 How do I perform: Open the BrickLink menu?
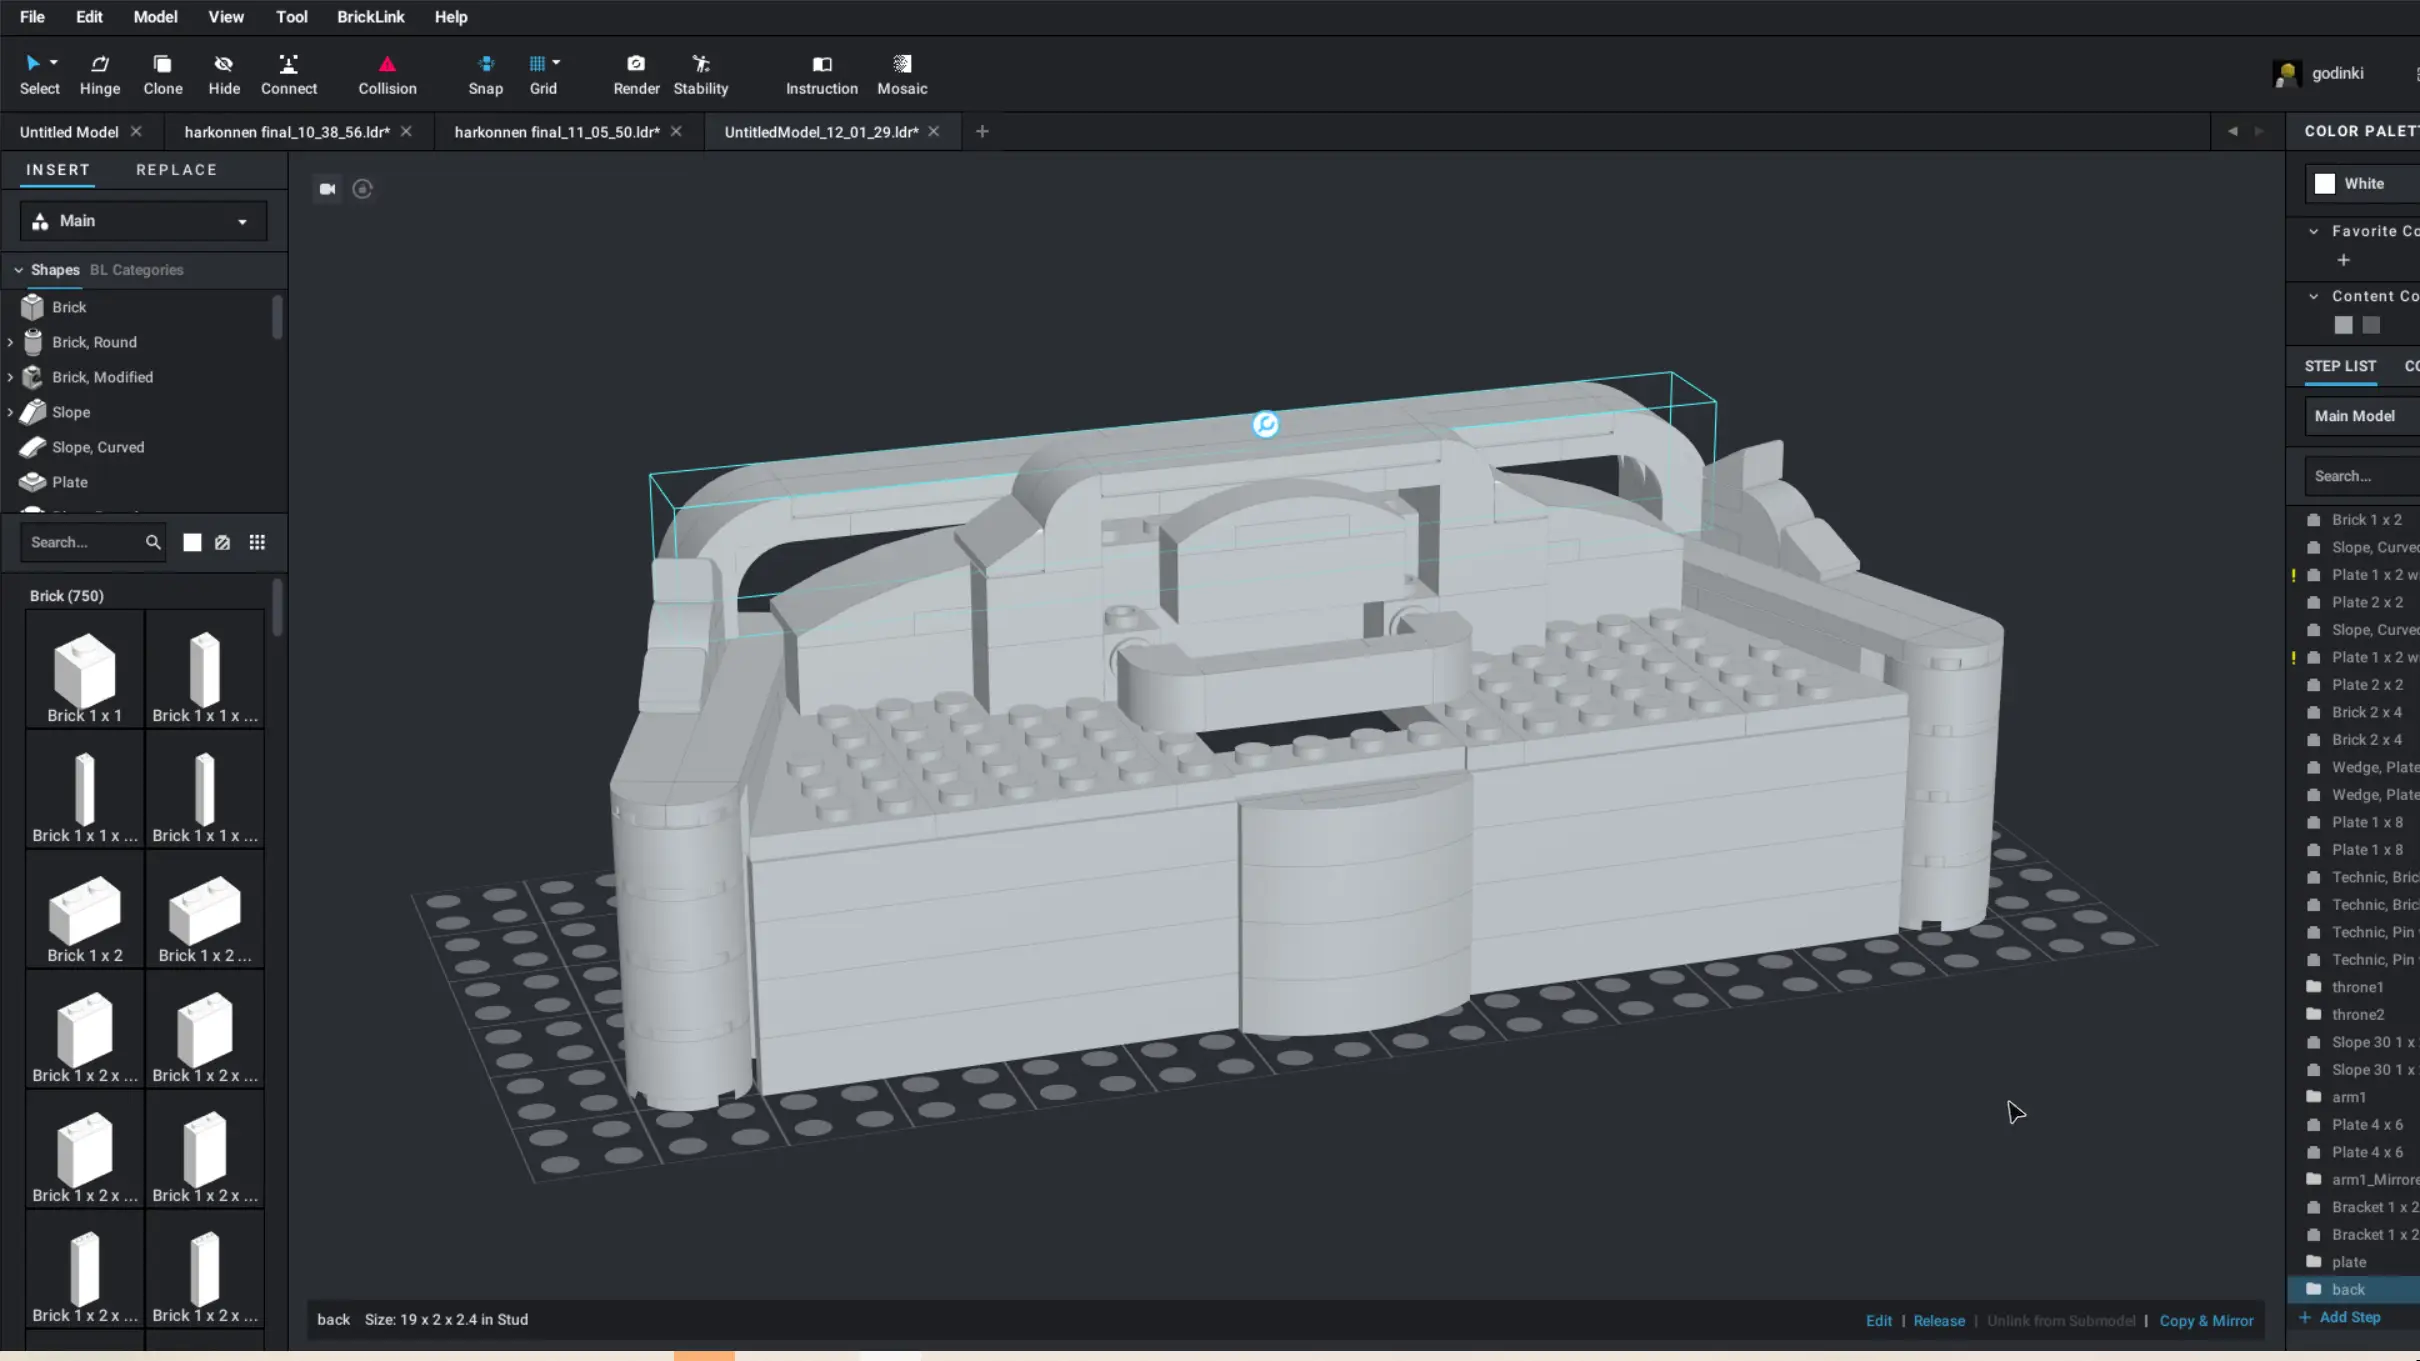[x=370, y=17]
